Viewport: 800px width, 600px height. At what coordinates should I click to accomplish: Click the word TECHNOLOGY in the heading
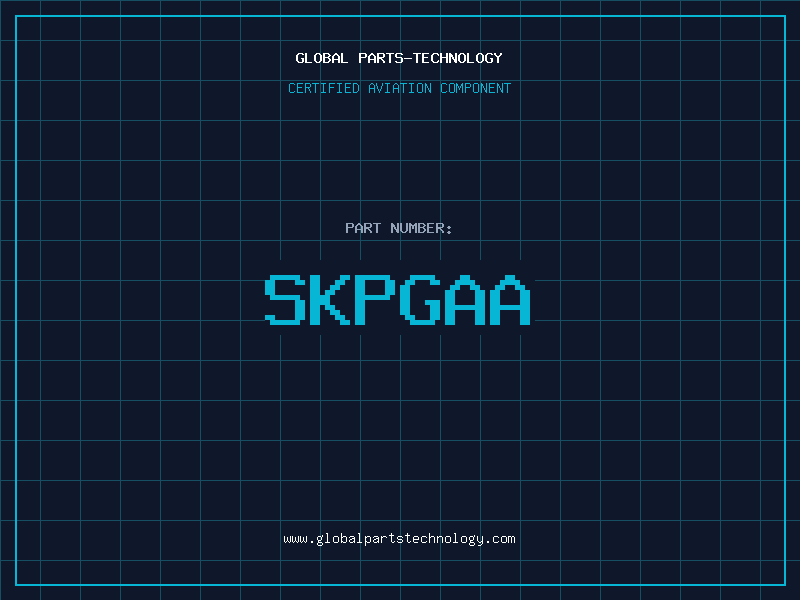pos(458,58)
